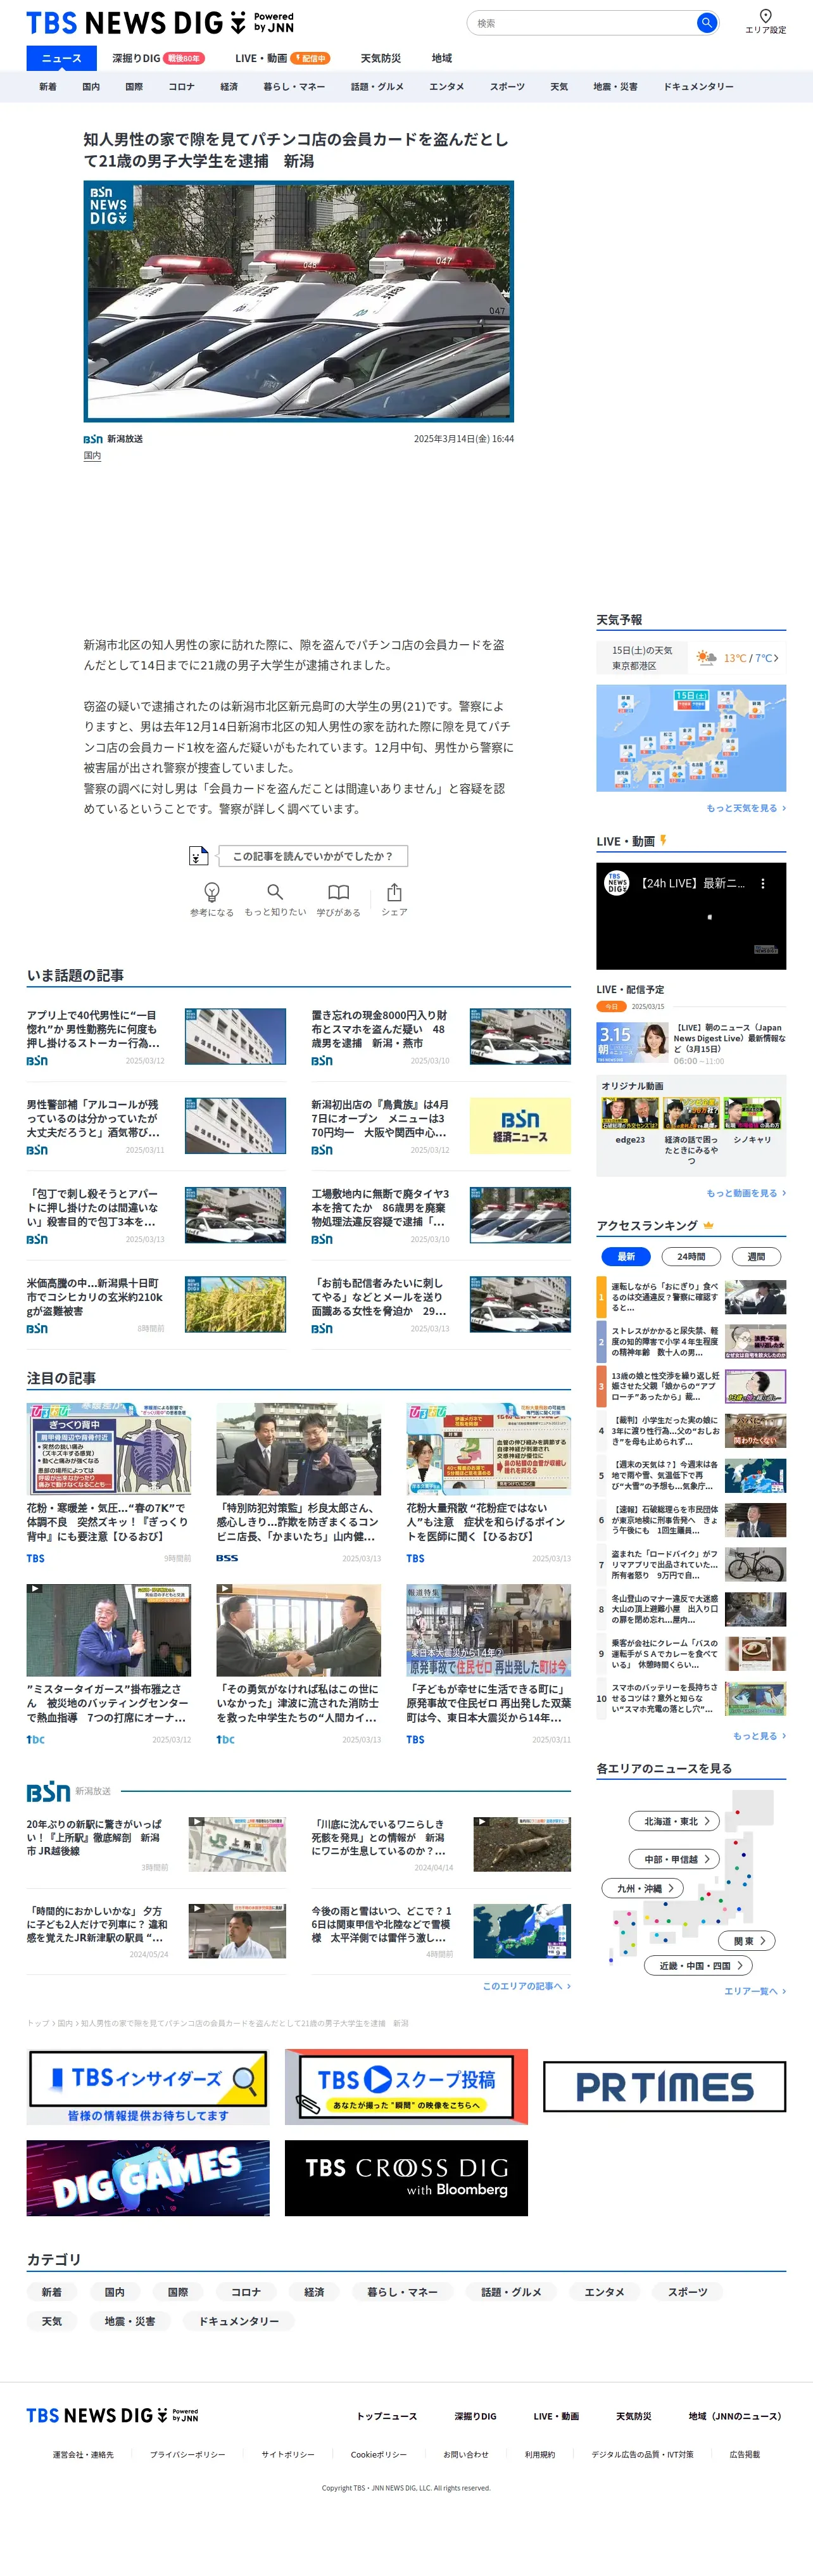Image resolution: width=813 pixels, height=2576 pixels.
Task: Click the 国内 tag under the article
Action: [92, 456]
